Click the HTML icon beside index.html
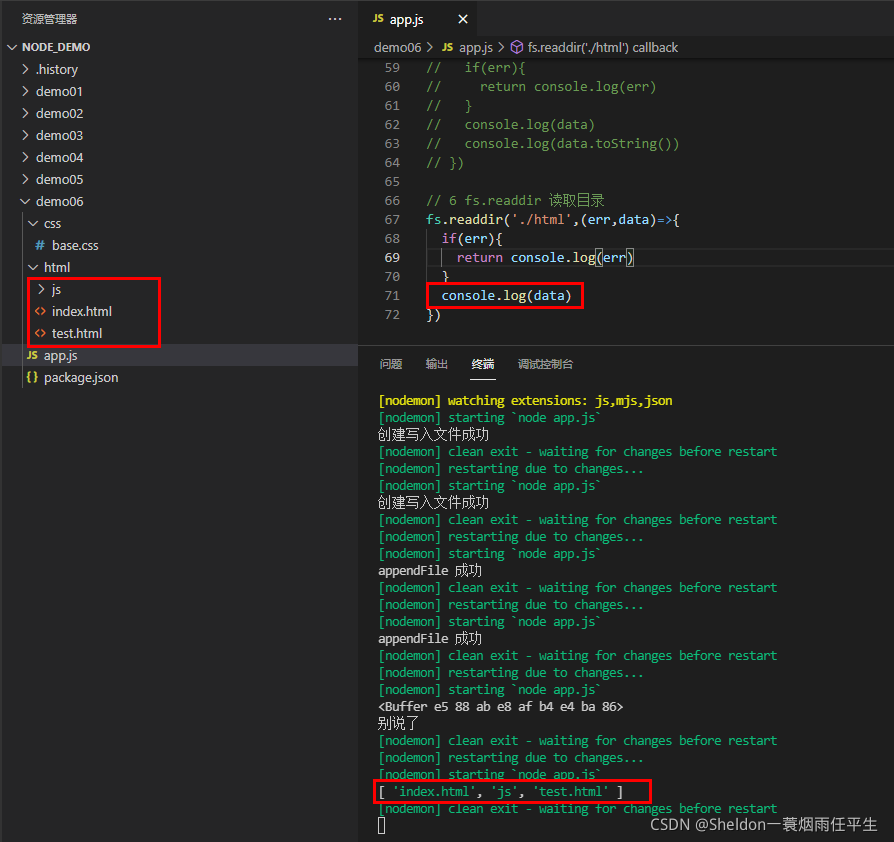The width and height of the screenshot is (894, 842). [x=40, y=311]
